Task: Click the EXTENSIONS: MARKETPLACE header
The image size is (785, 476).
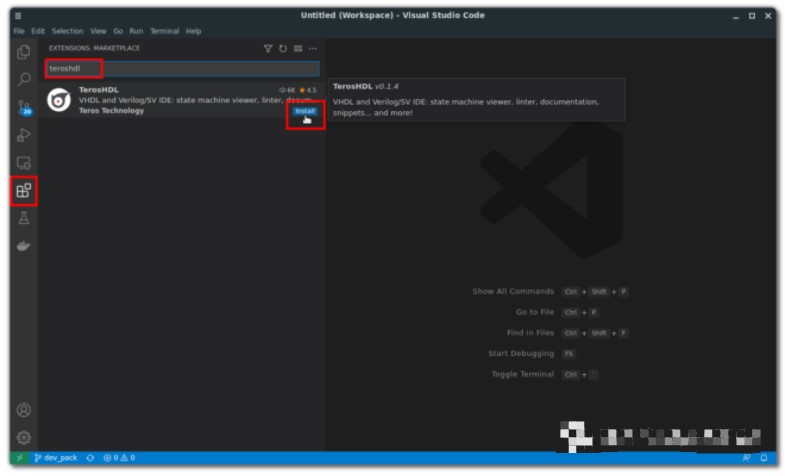Action: coord(95,48)
